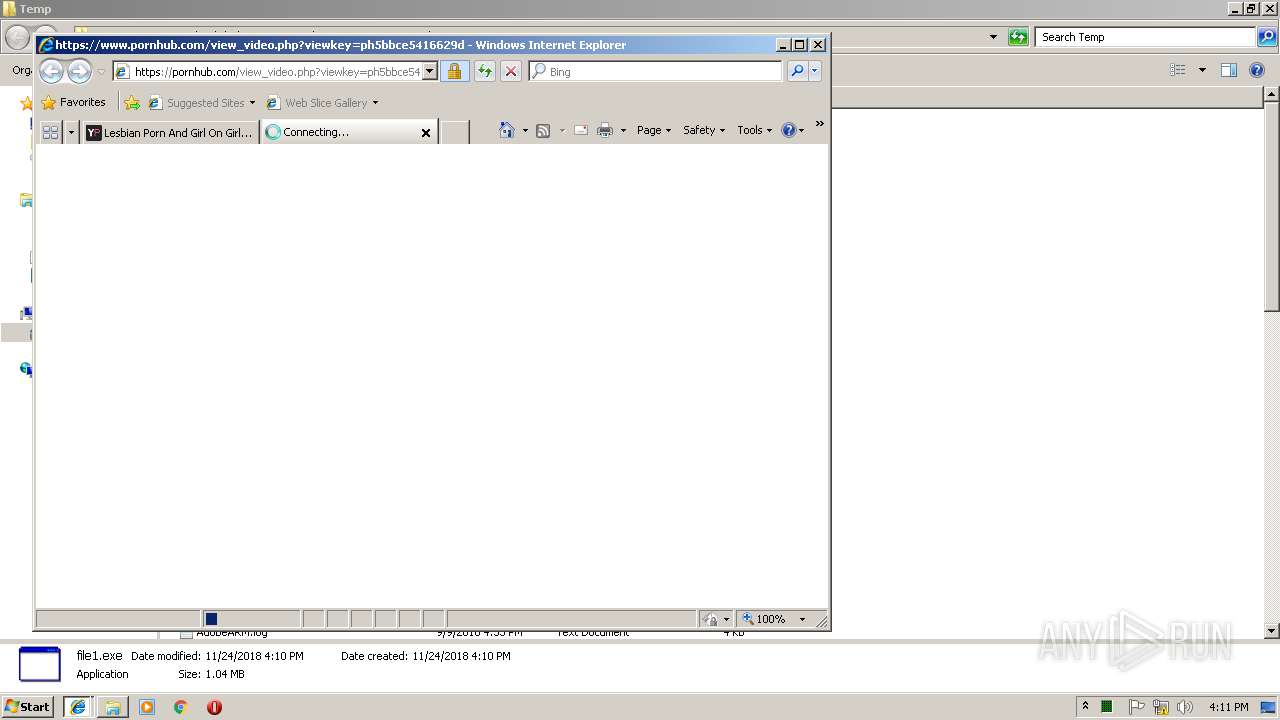Click the Search Temp box in Explorer

(x=1144, y=37)
